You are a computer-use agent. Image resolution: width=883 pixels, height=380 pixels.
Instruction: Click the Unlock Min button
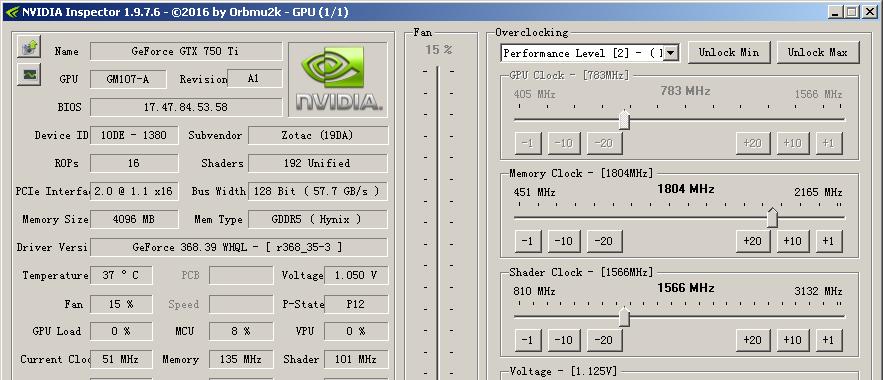[x=728, y=52]
